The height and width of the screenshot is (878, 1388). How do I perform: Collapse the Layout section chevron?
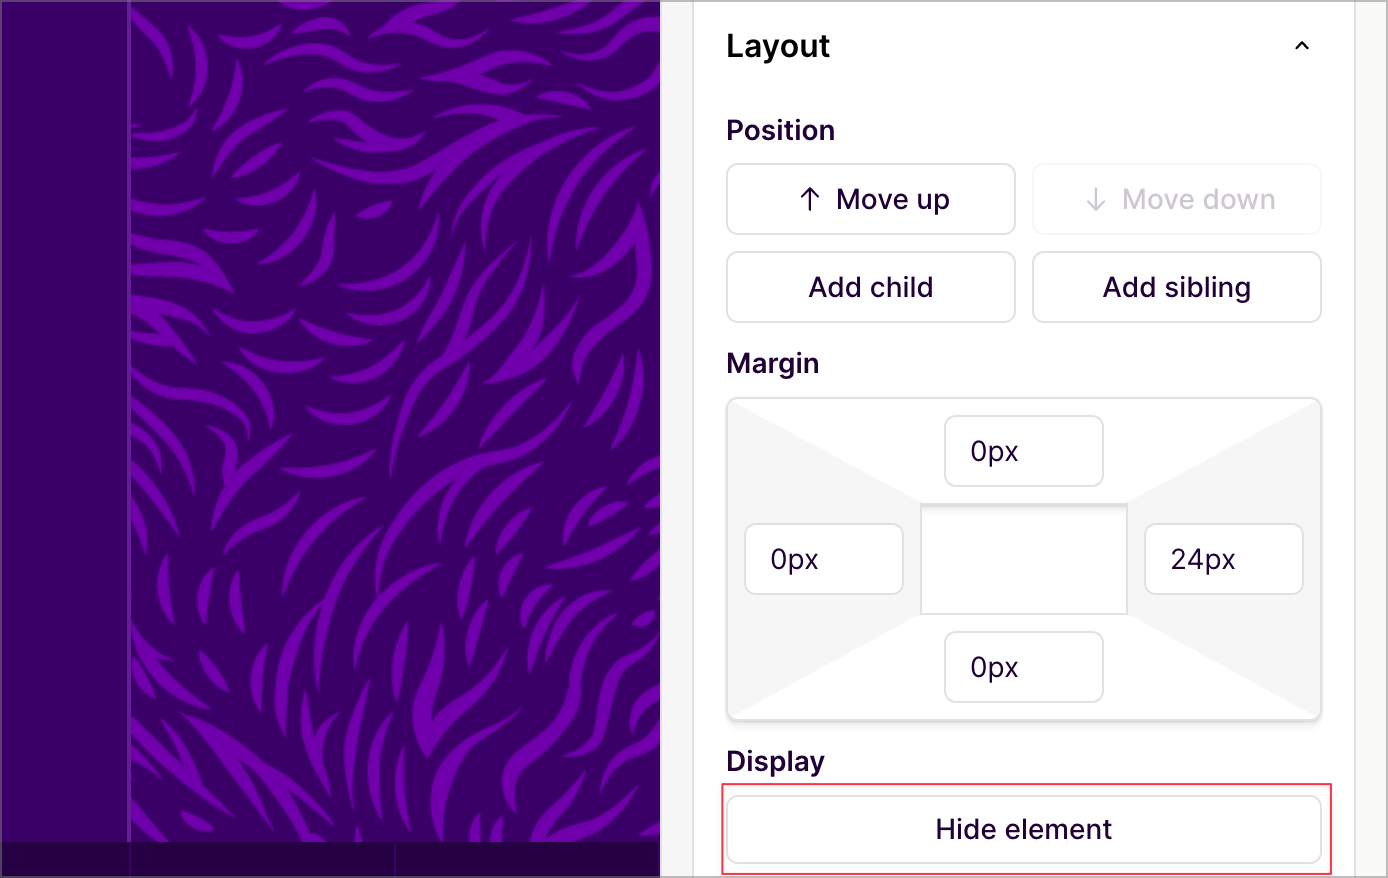[1301, 46]
